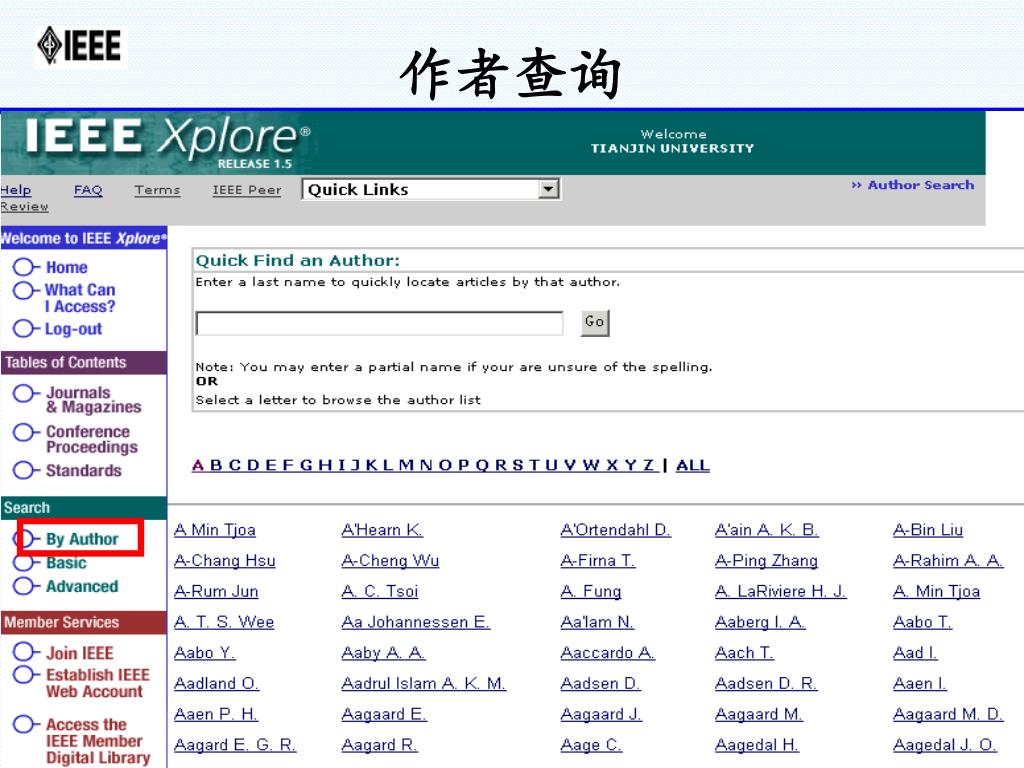Open author A. C. Tsoi

point(379,592)
